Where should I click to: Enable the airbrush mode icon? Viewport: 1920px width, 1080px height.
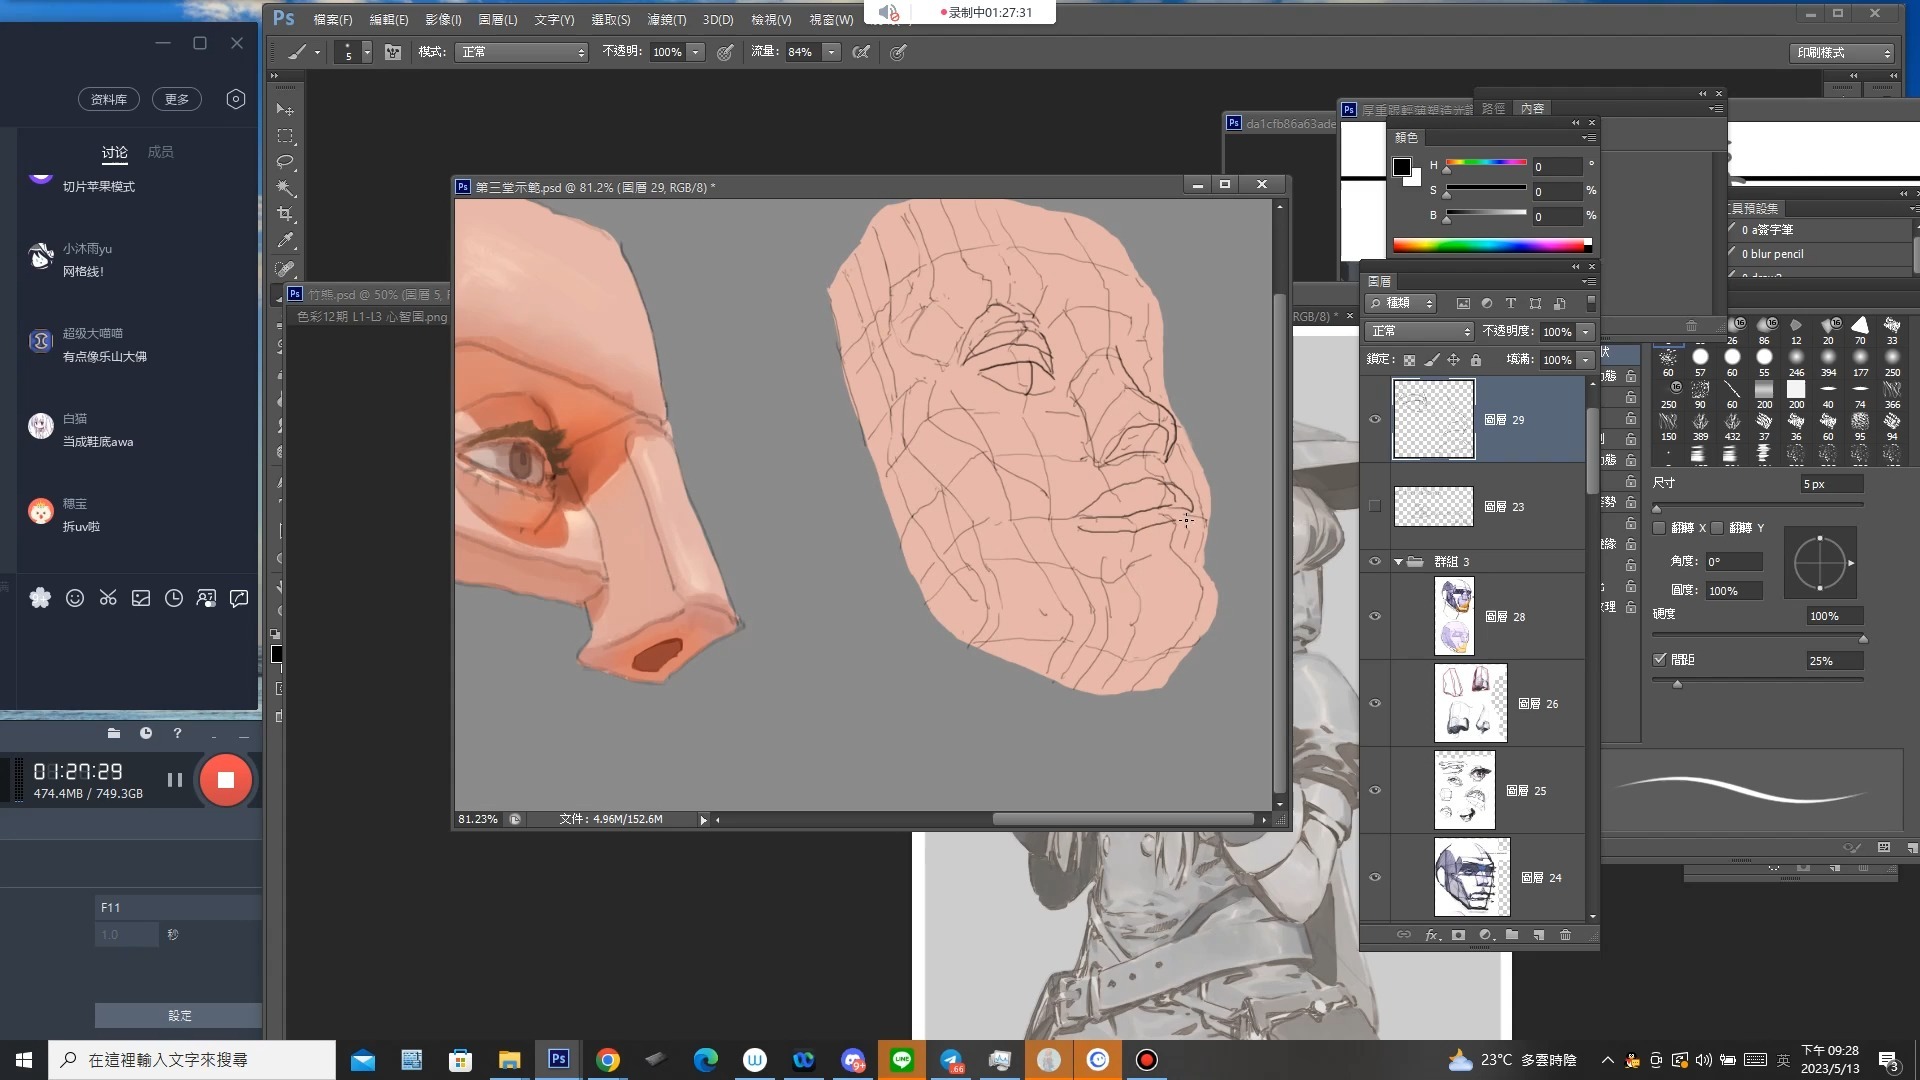[861, 52]
